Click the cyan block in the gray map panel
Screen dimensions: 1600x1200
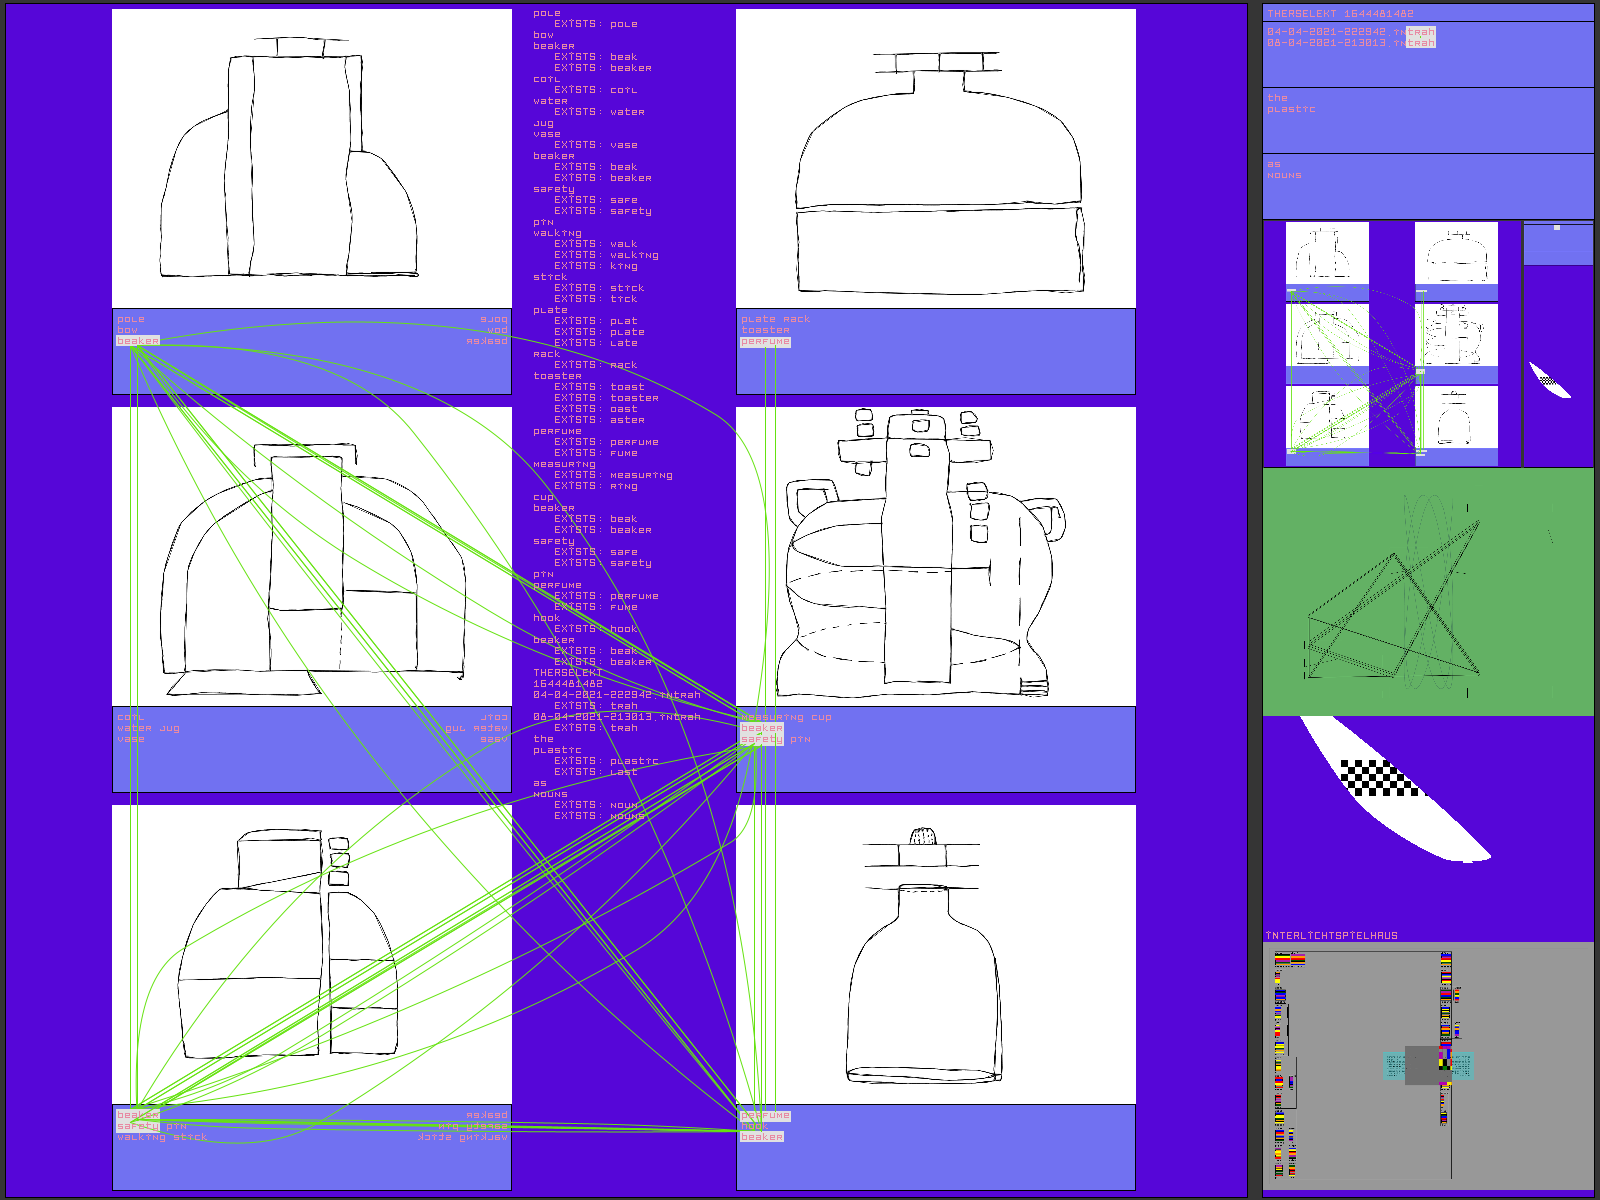pos(1394,1065)
